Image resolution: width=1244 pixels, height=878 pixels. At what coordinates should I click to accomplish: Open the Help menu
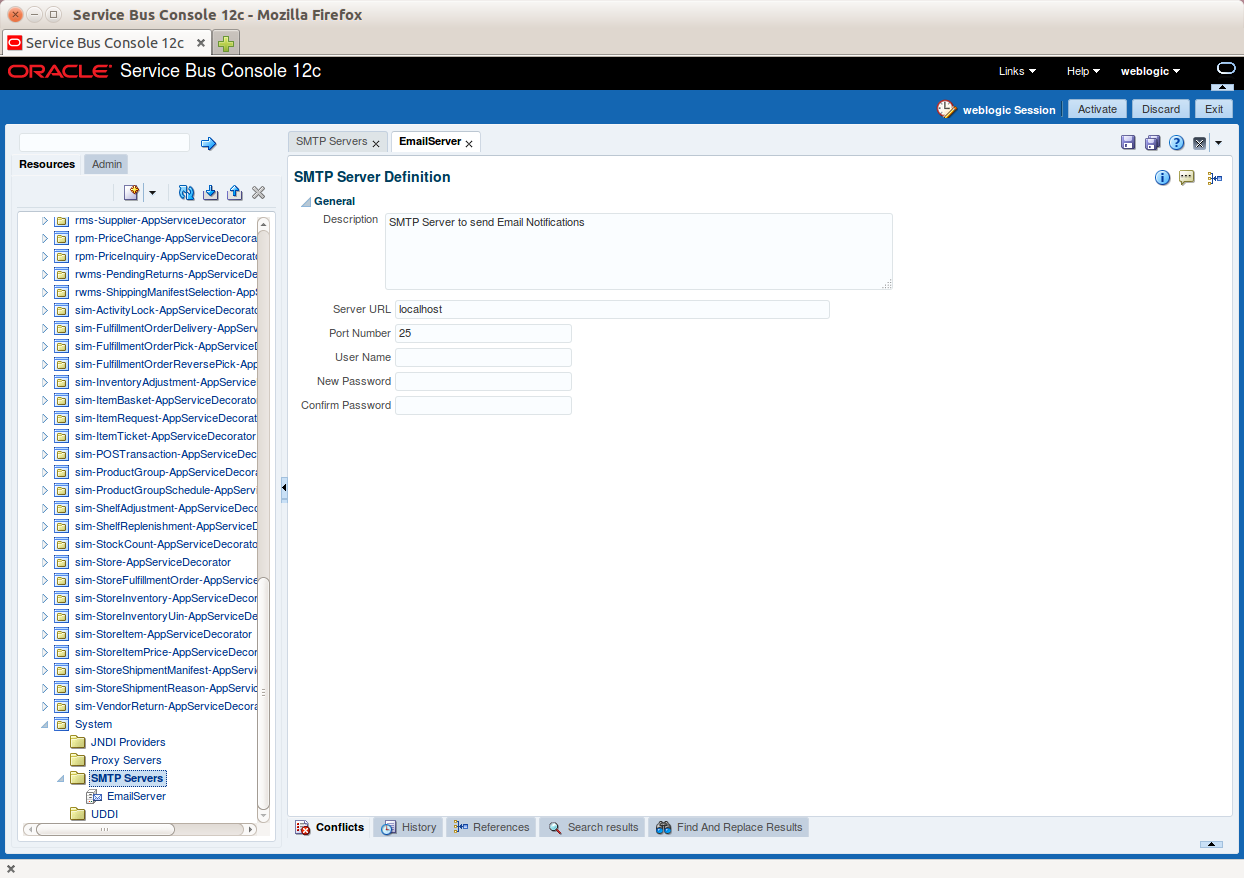coord(1083,71)
